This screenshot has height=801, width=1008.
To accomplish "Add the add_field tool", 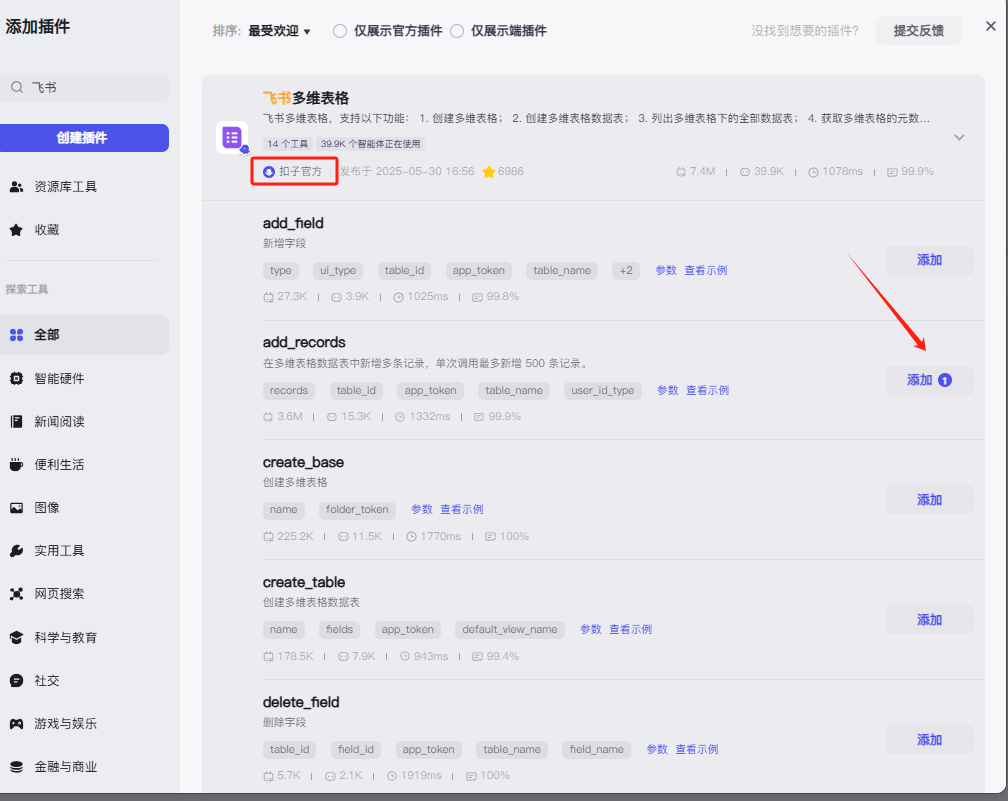I will point(930,260).
